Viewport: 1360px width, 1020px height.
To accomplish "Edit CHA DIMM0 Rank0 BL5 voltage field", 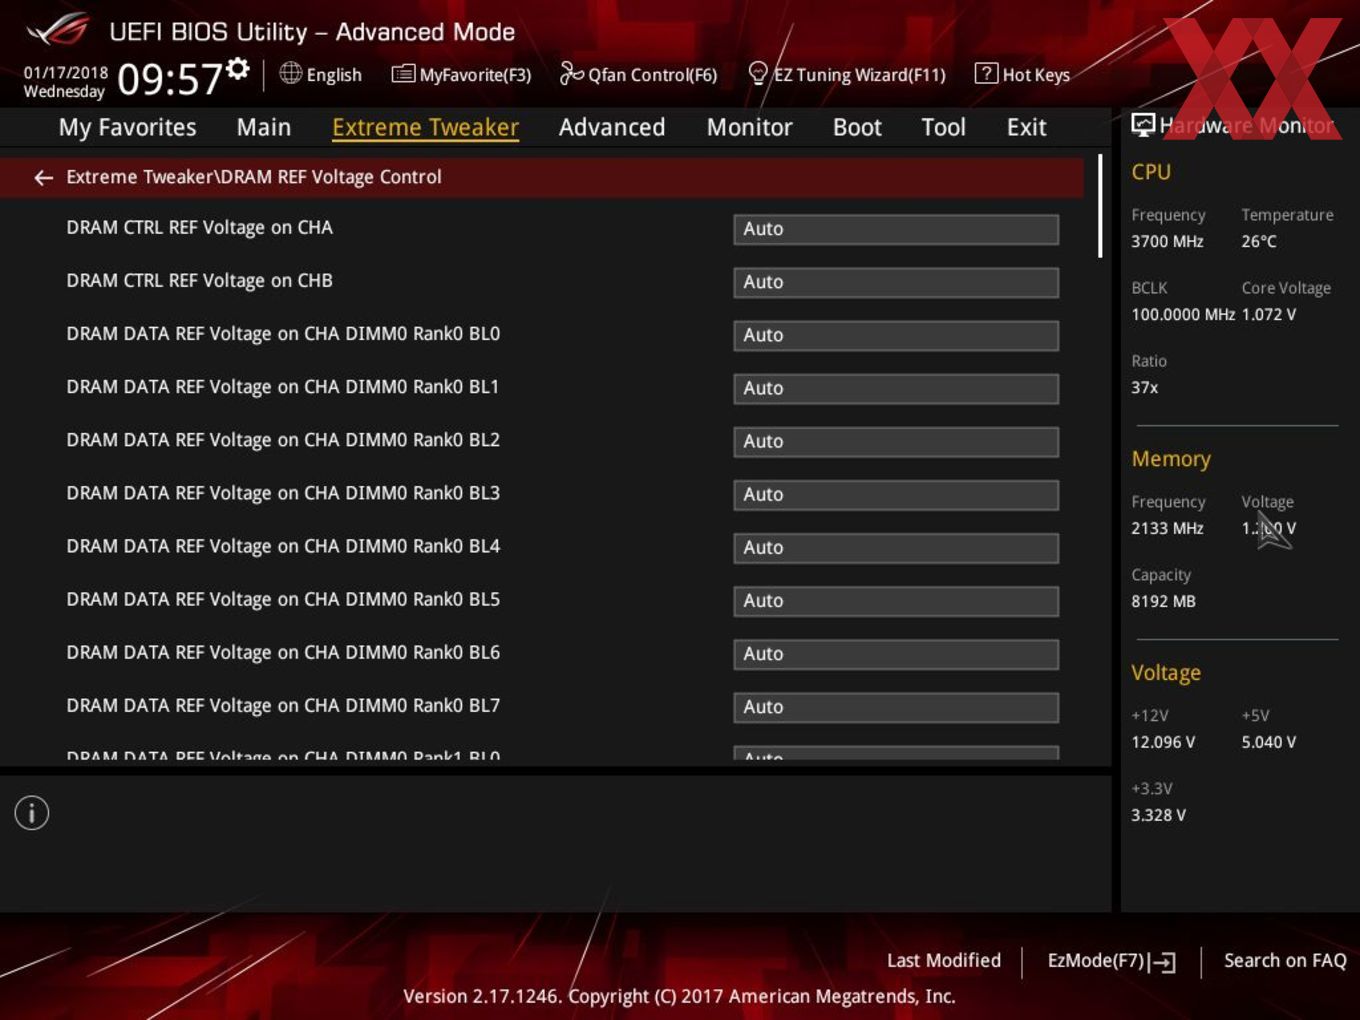I will [x=896, y=600].
